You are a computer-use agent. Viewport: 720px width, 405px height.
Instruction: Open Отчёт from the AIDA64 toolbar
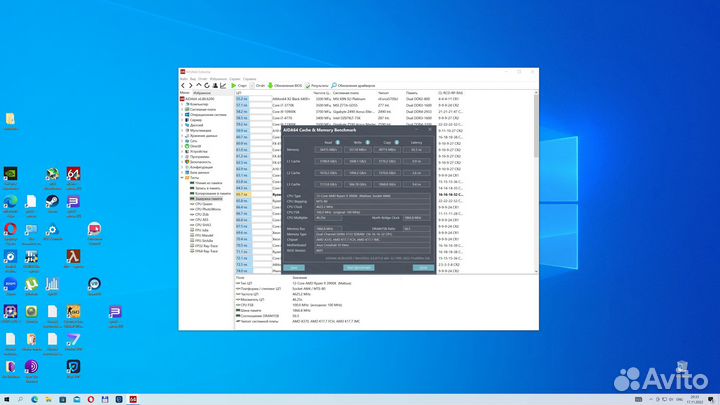point(258,85)
